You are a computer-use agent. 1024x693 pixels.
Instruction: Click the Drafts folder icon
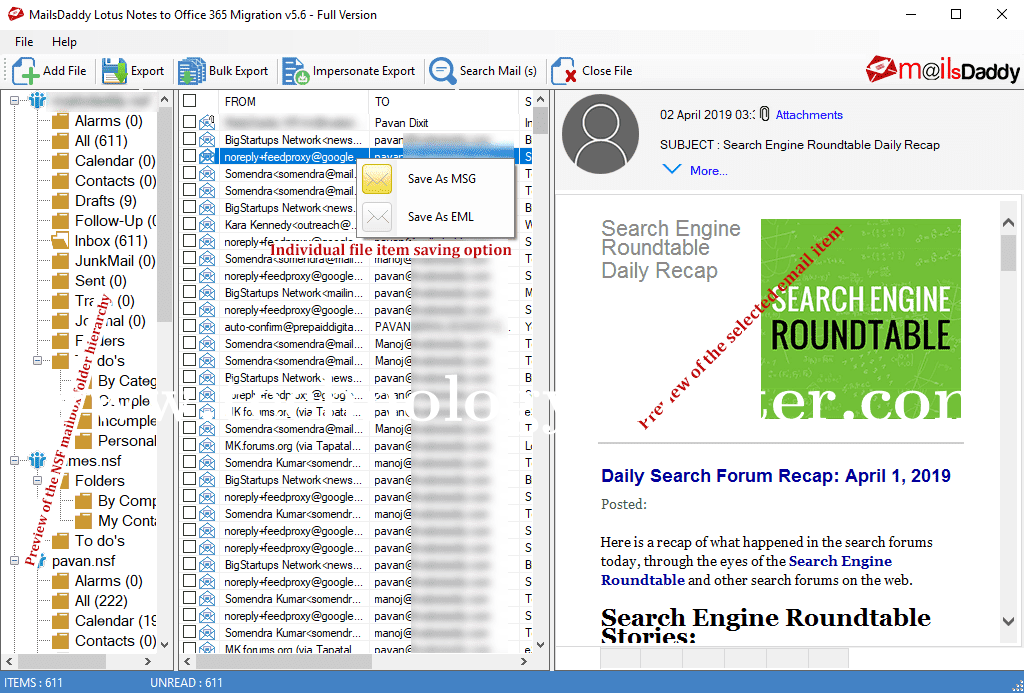point(60,201)
